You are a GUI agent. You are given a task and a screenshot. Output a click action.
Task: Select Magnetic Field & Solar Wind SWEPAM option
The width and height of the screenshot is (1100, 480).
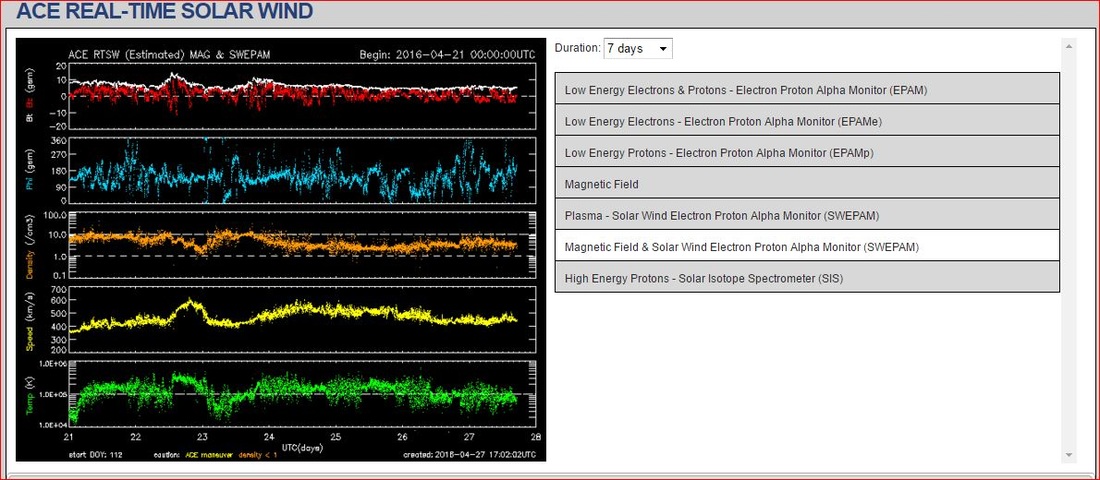[807, 246]
